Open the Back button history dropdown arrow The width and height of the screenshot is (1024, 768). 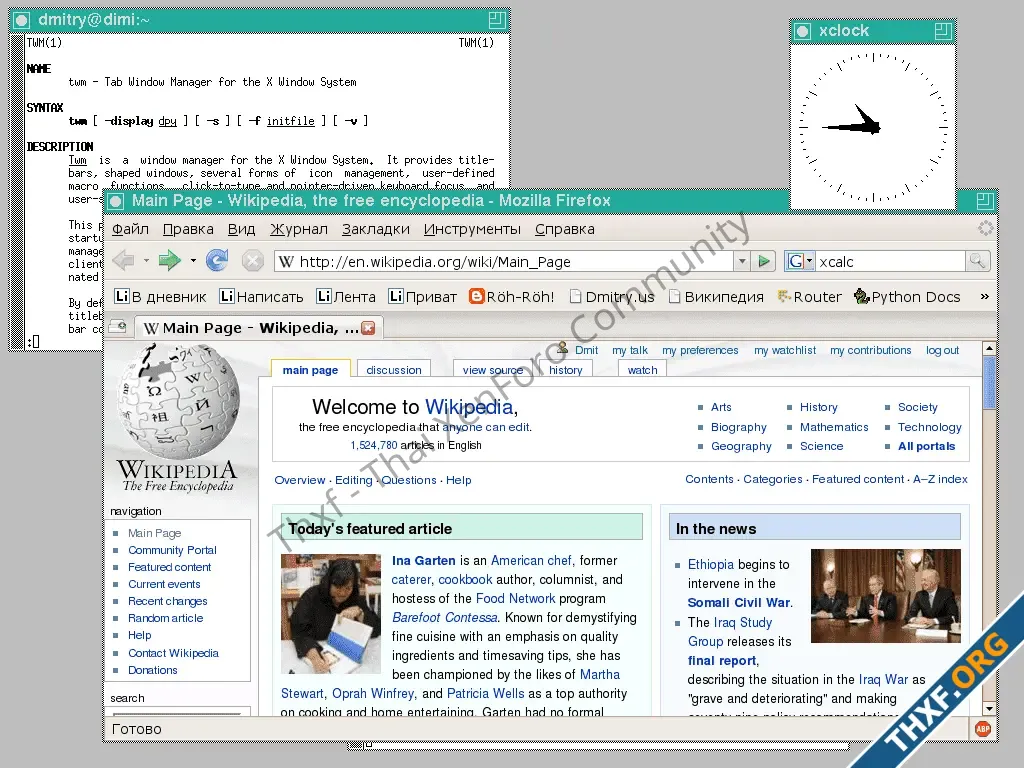coord(146,261)
